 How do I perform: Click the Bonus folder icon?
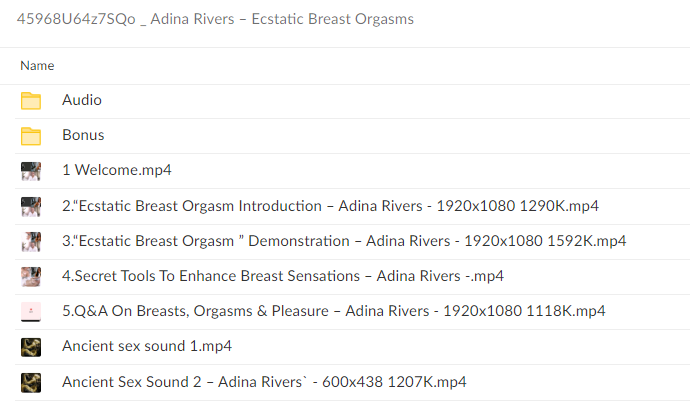[31, 135]
